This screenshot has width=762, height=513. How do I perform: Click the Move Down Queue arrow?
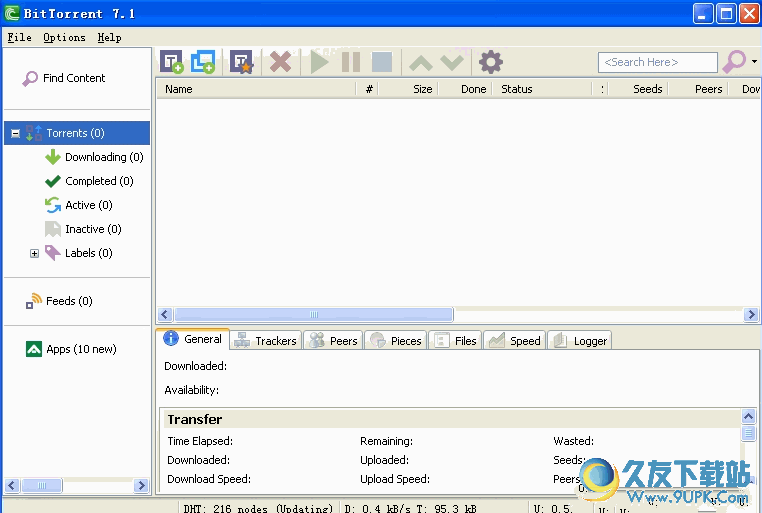coord(452,63)
